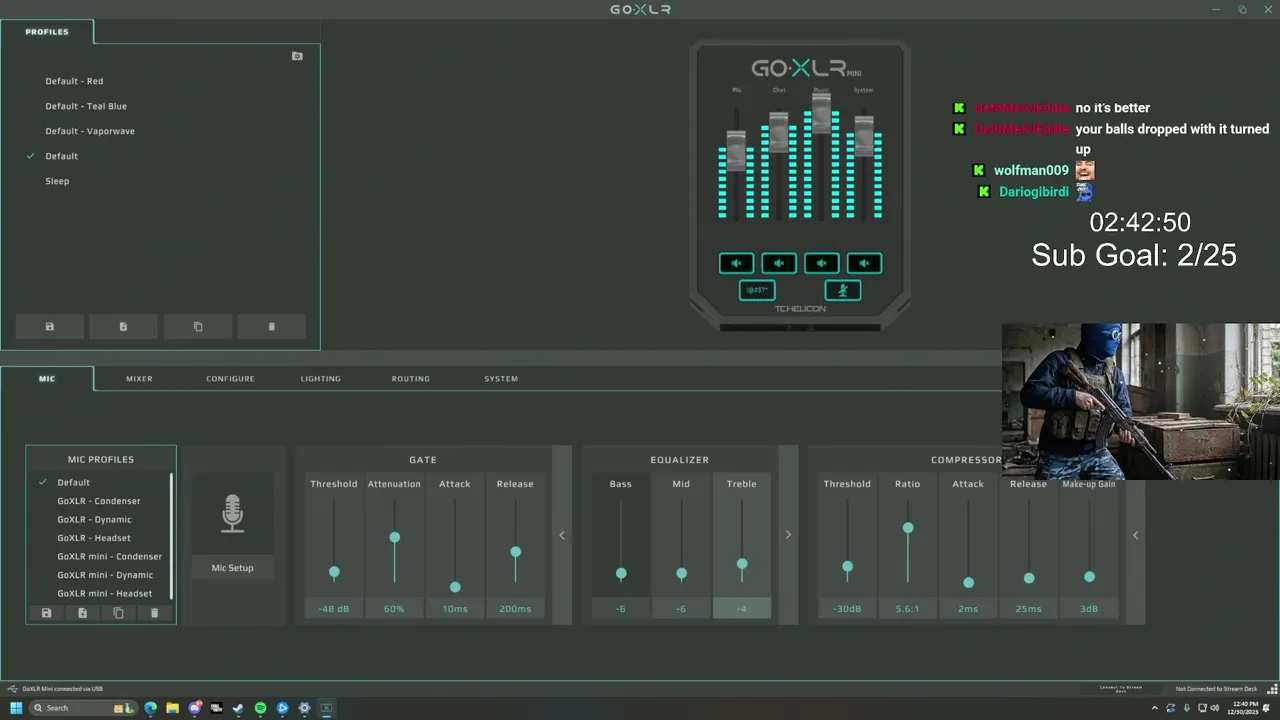Select the Profiles tab
Image resolution: width=1280 pixels, height=720 pixels.
(47, 32)
